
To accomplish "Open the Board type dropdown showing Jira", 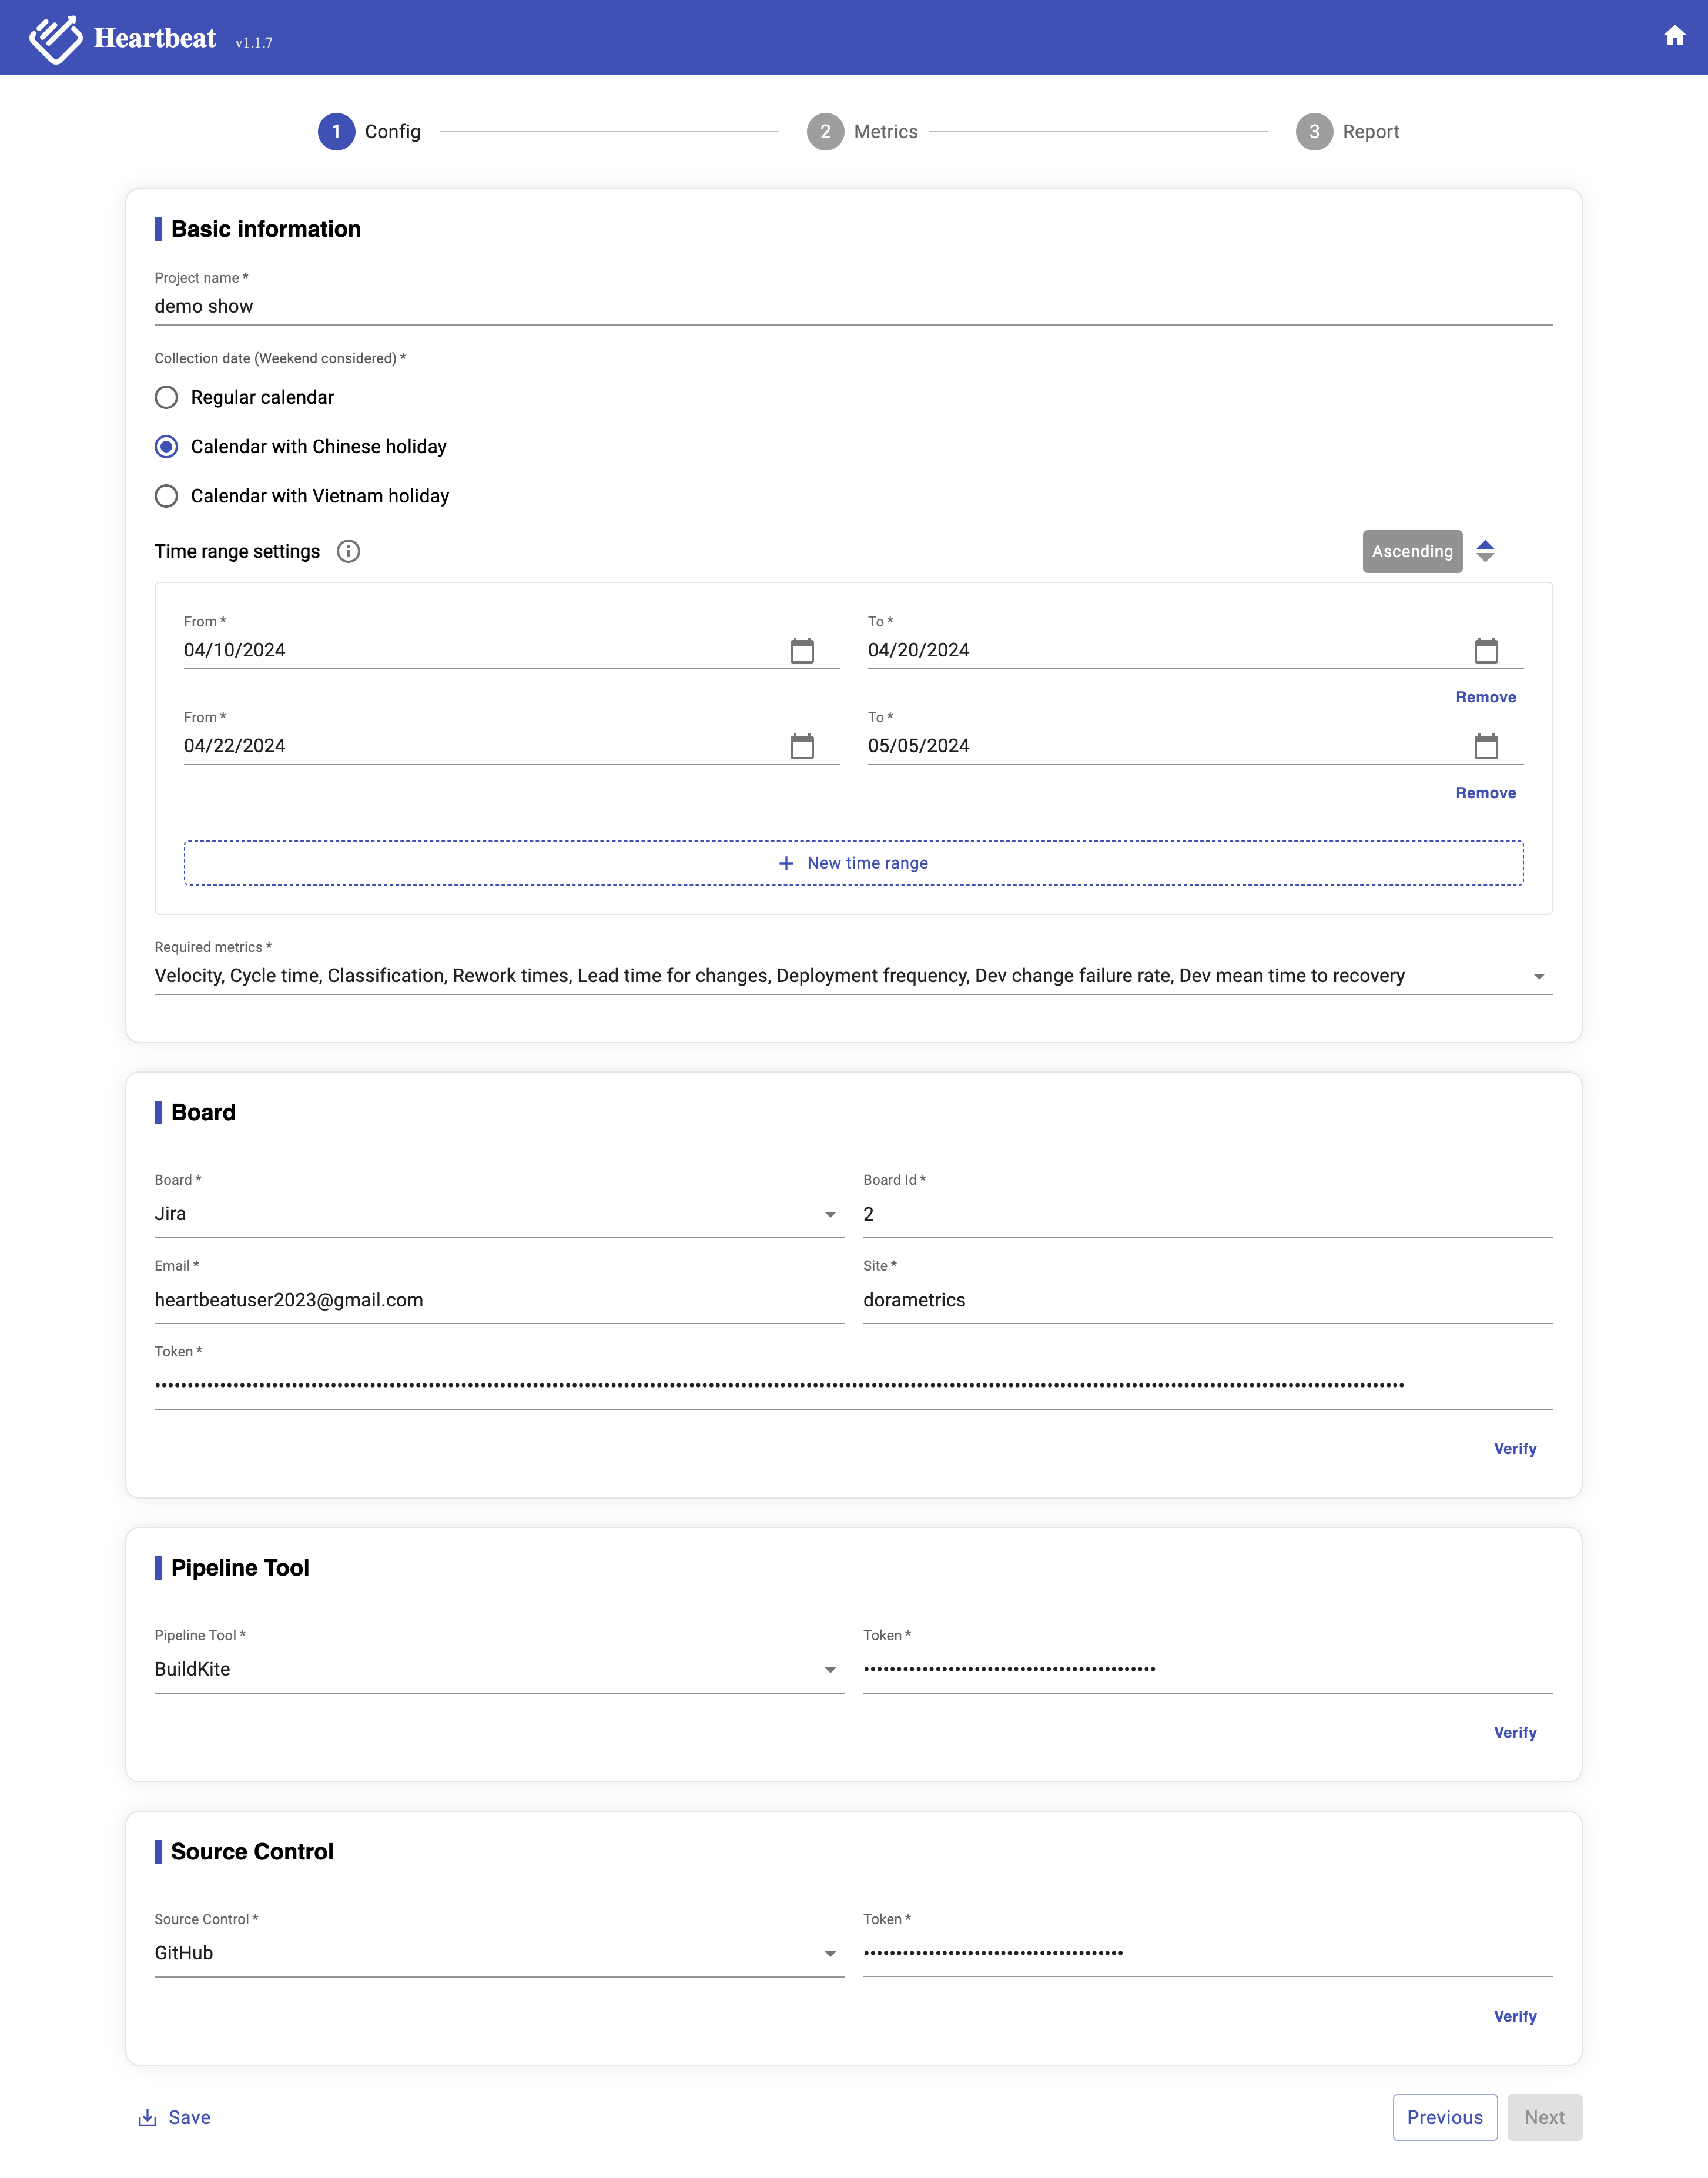I will click(829, 1215).
